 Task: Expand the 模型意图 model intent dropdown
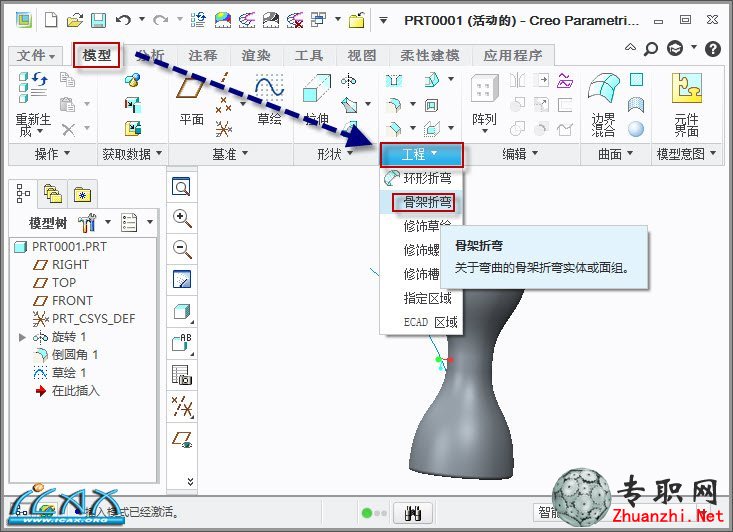687,154
